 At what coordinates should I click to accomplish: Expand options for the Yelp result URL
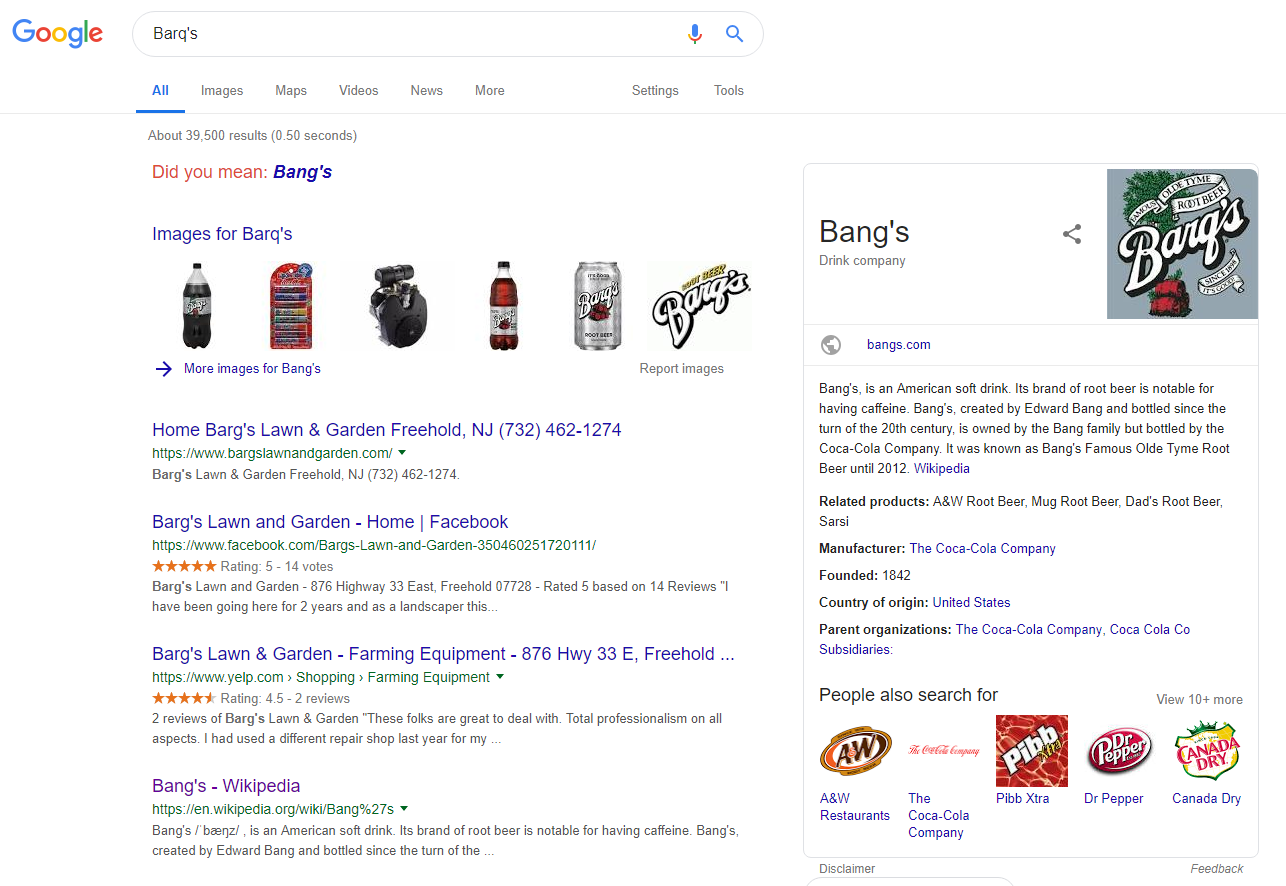pyautogui.click(x=500, y=677)
